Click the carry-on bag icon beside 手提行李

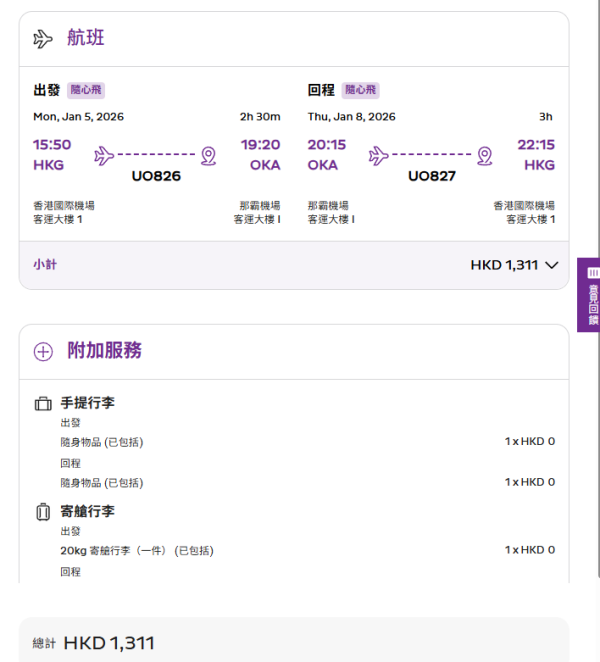tap(43, 404)
